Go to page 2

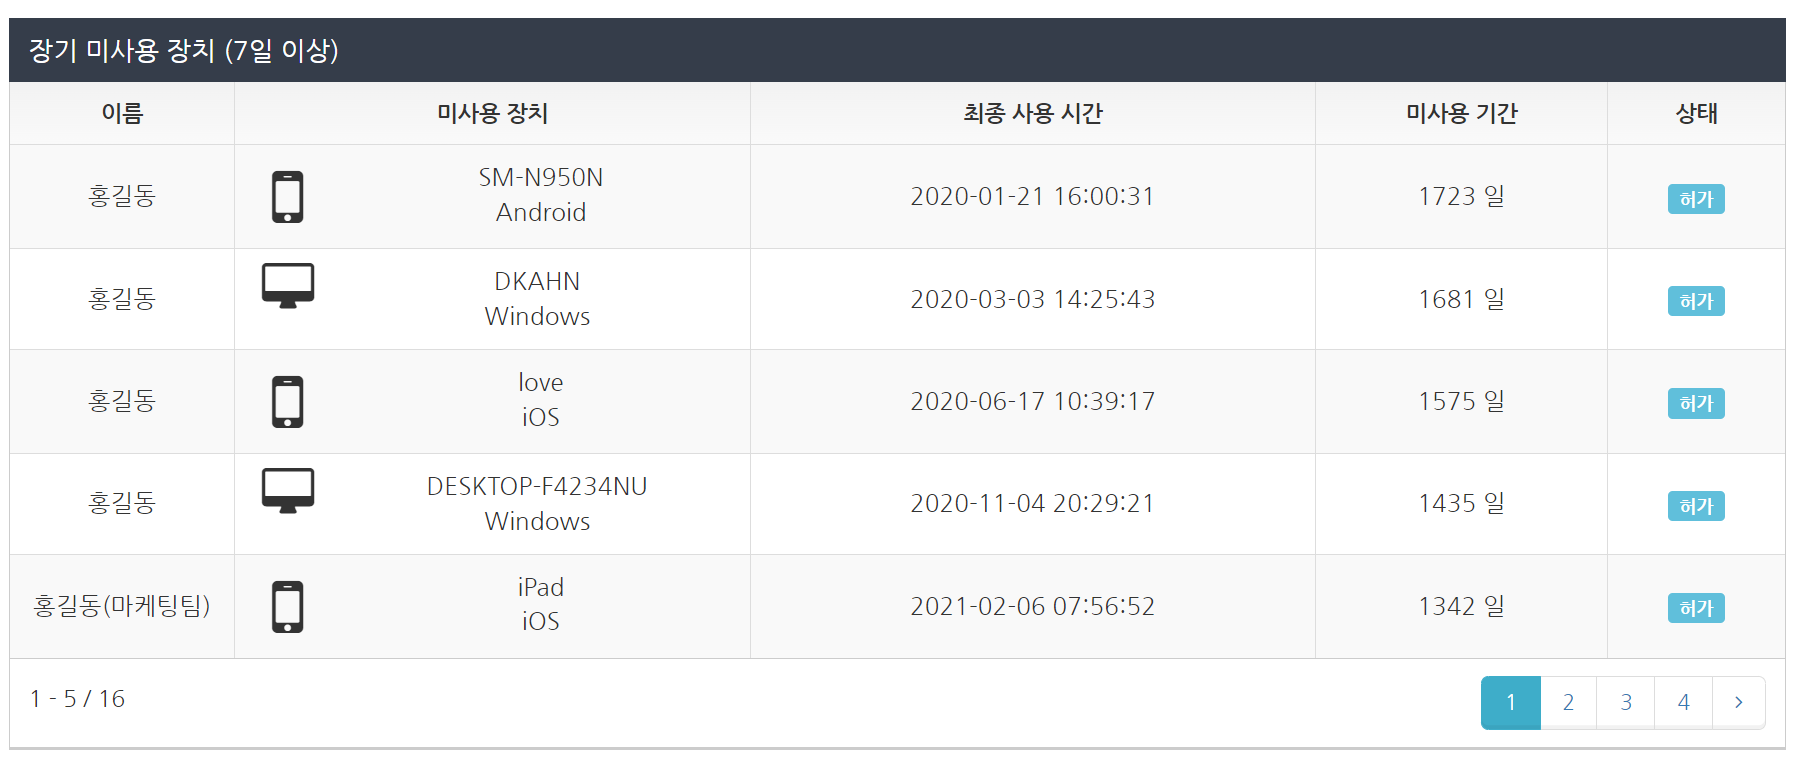tap(1568, 702)
